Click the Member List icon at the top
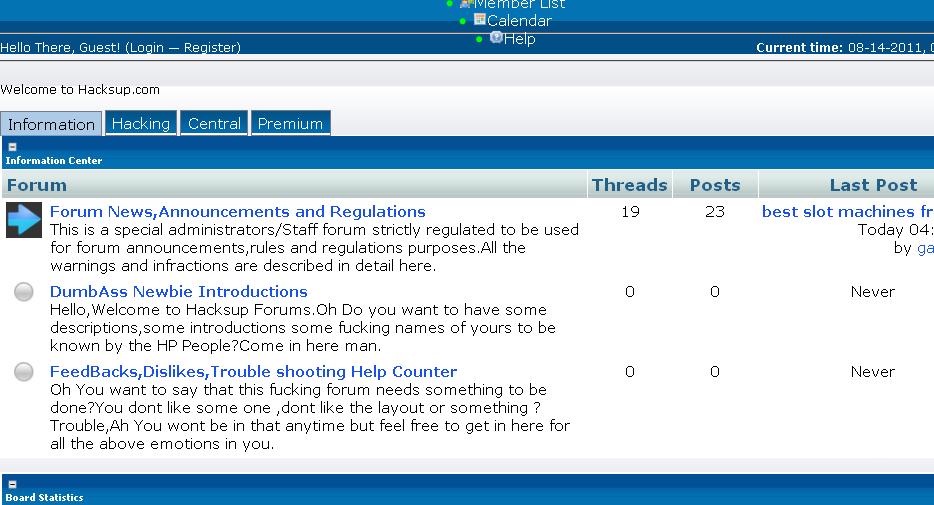Image resolution: width=934 pixels, height=505 pixels. 466,3
